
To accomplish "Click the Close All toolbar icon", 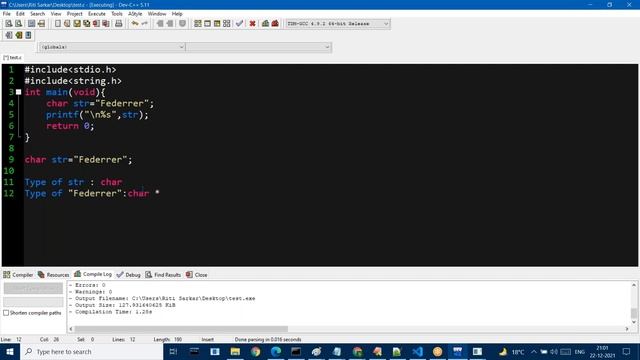I will click(x=106, y=24).
